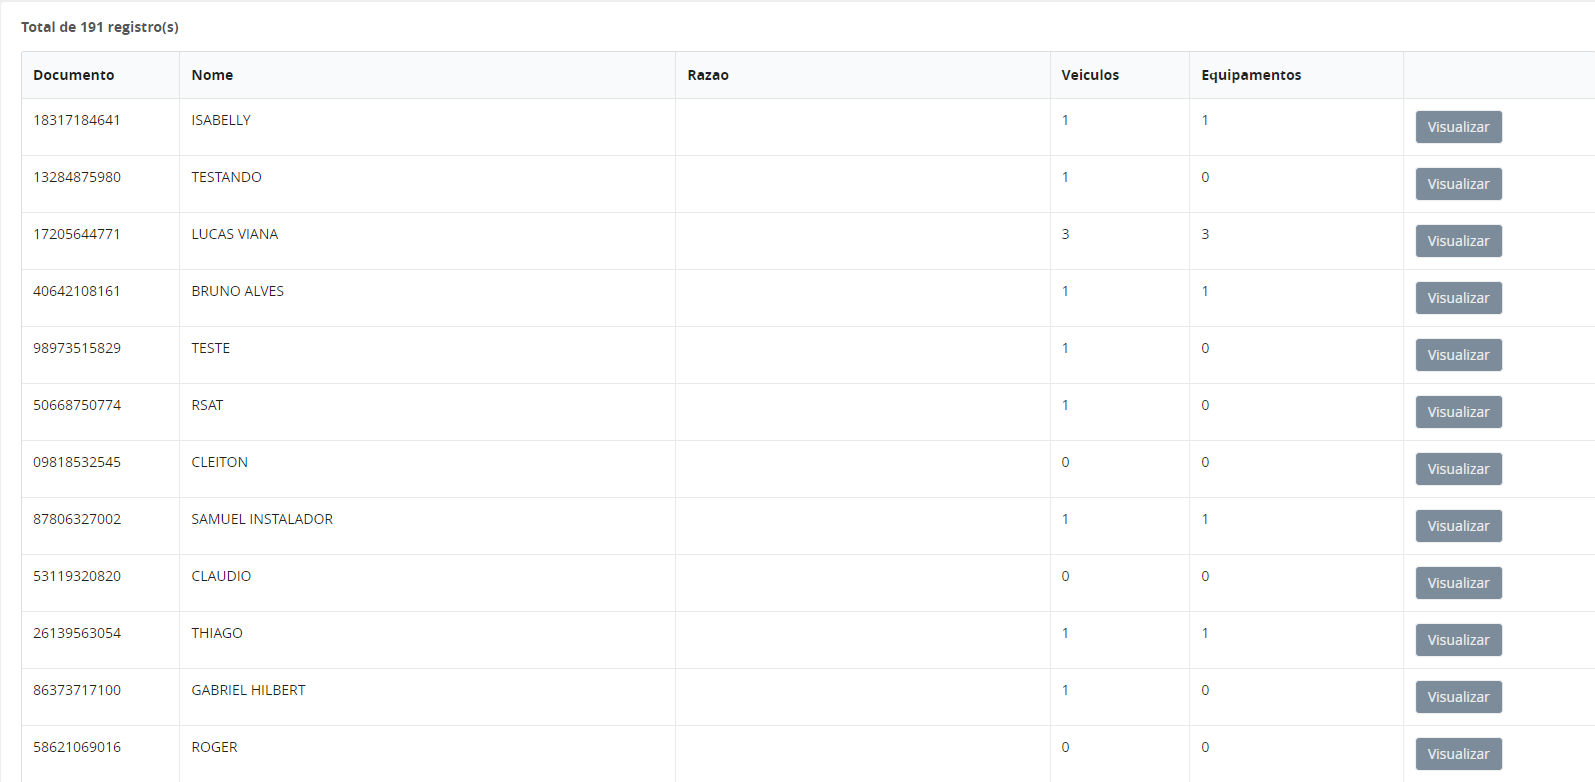Click Equipamentos value 0 in RSAT row
1595x782 pixels.
click(x=1205, y=405)
